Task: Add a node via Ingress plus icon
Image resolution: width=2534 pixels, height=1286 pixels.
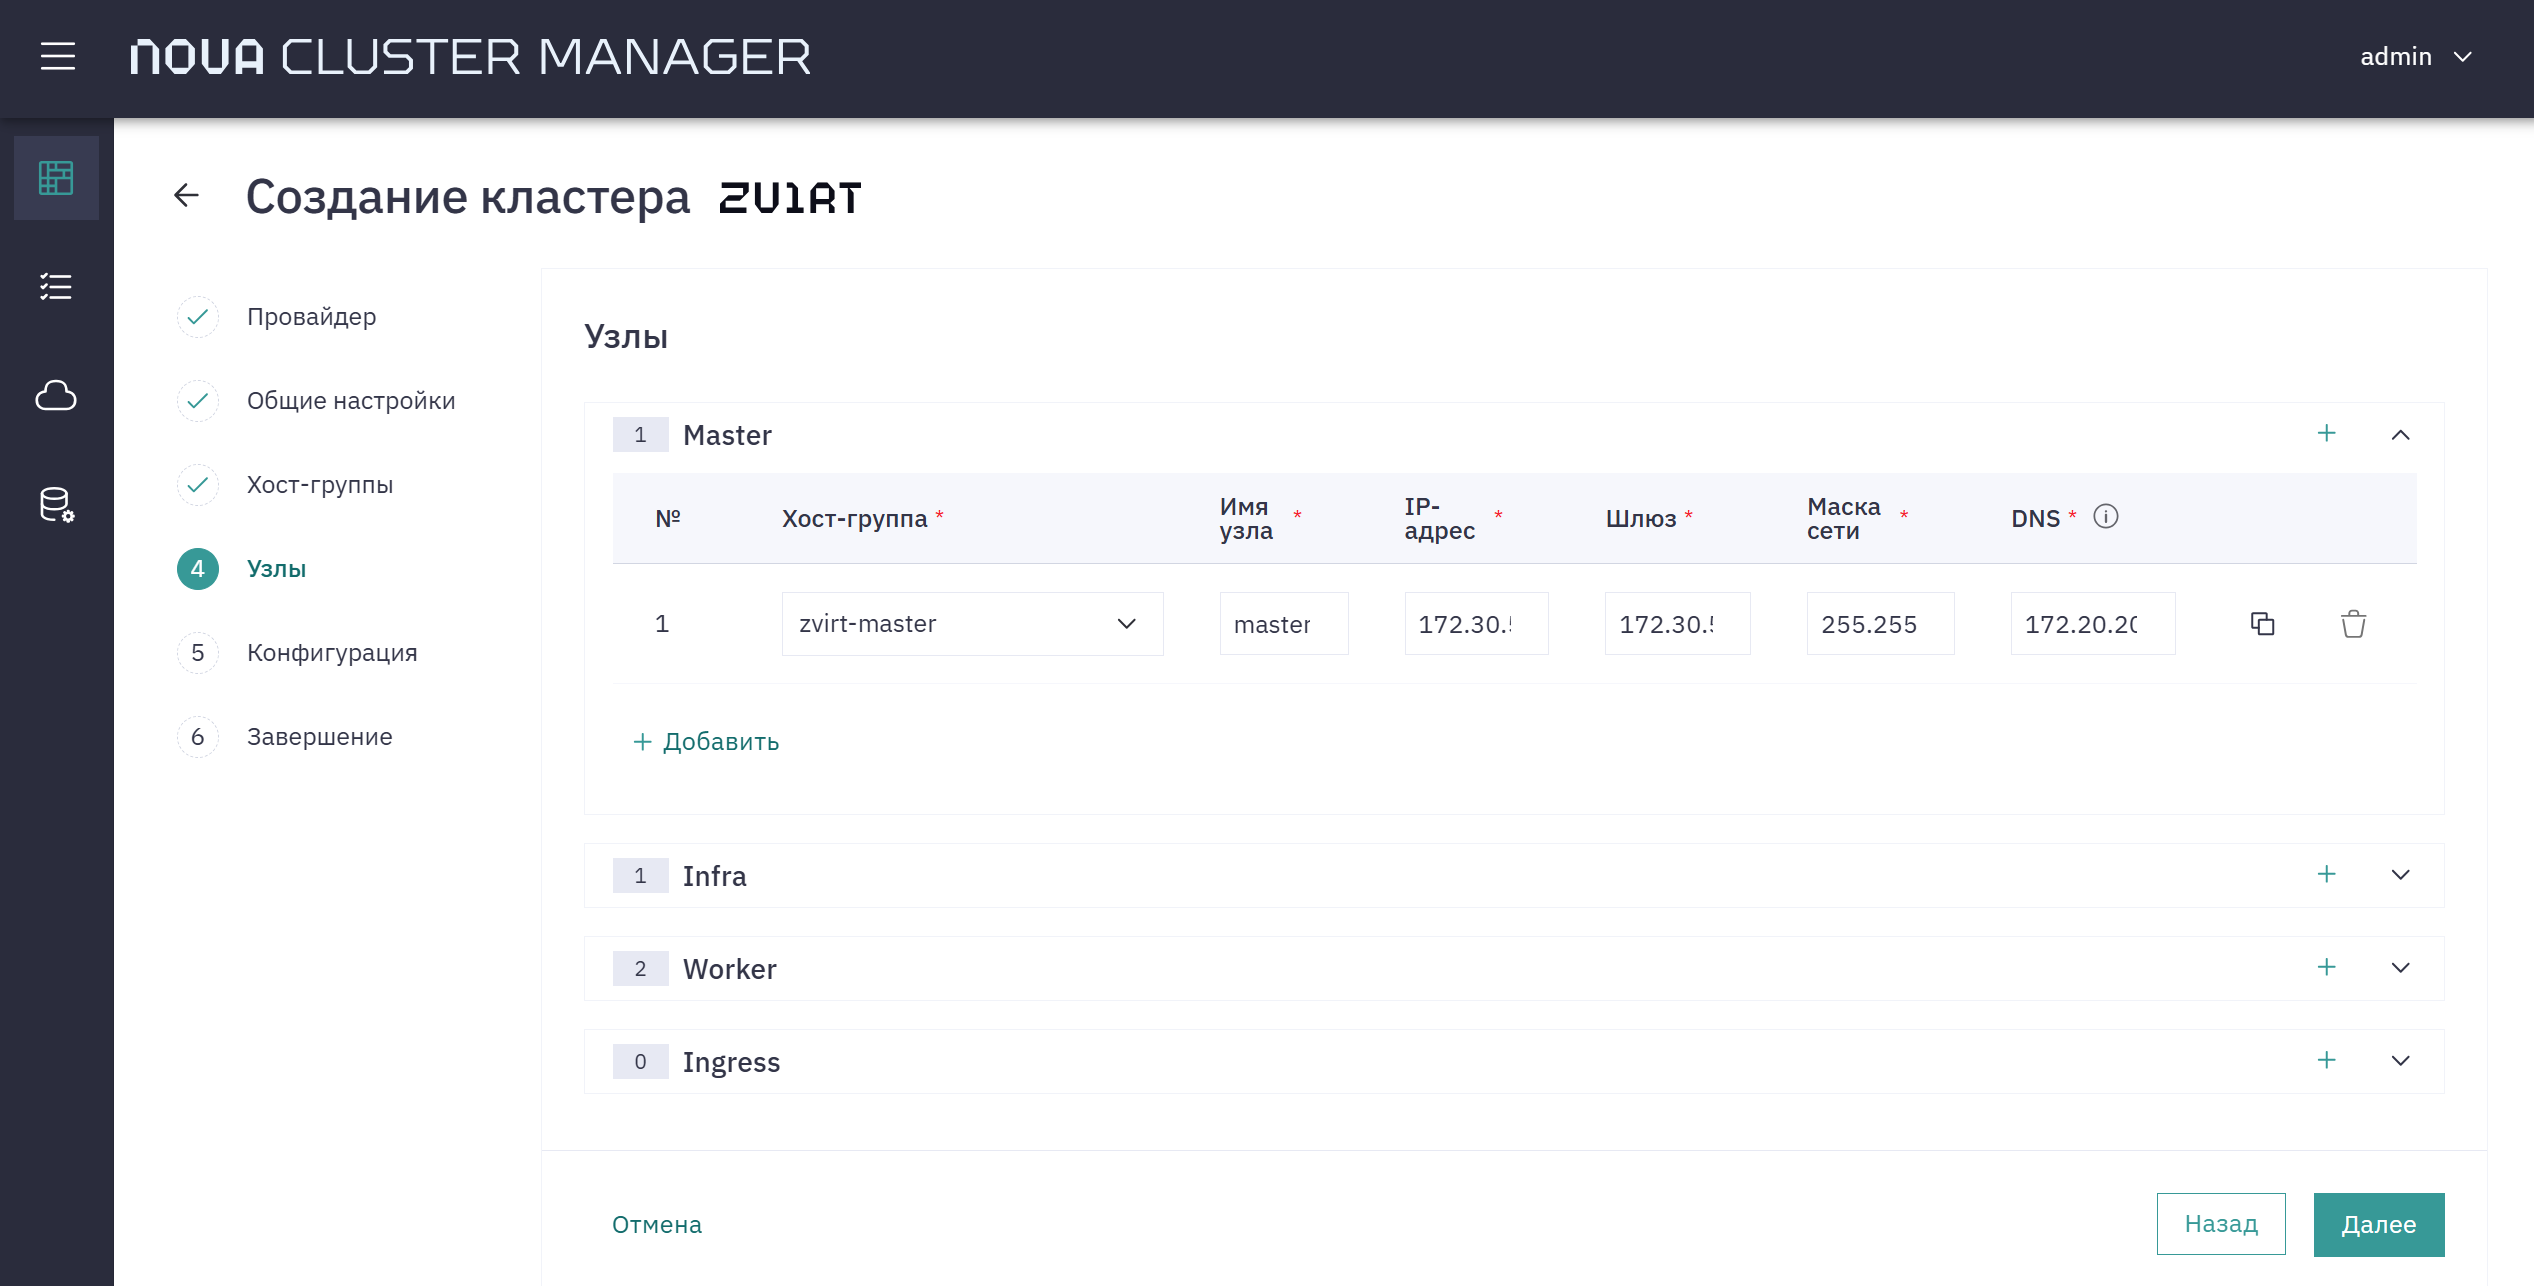Action: 2327,1060
